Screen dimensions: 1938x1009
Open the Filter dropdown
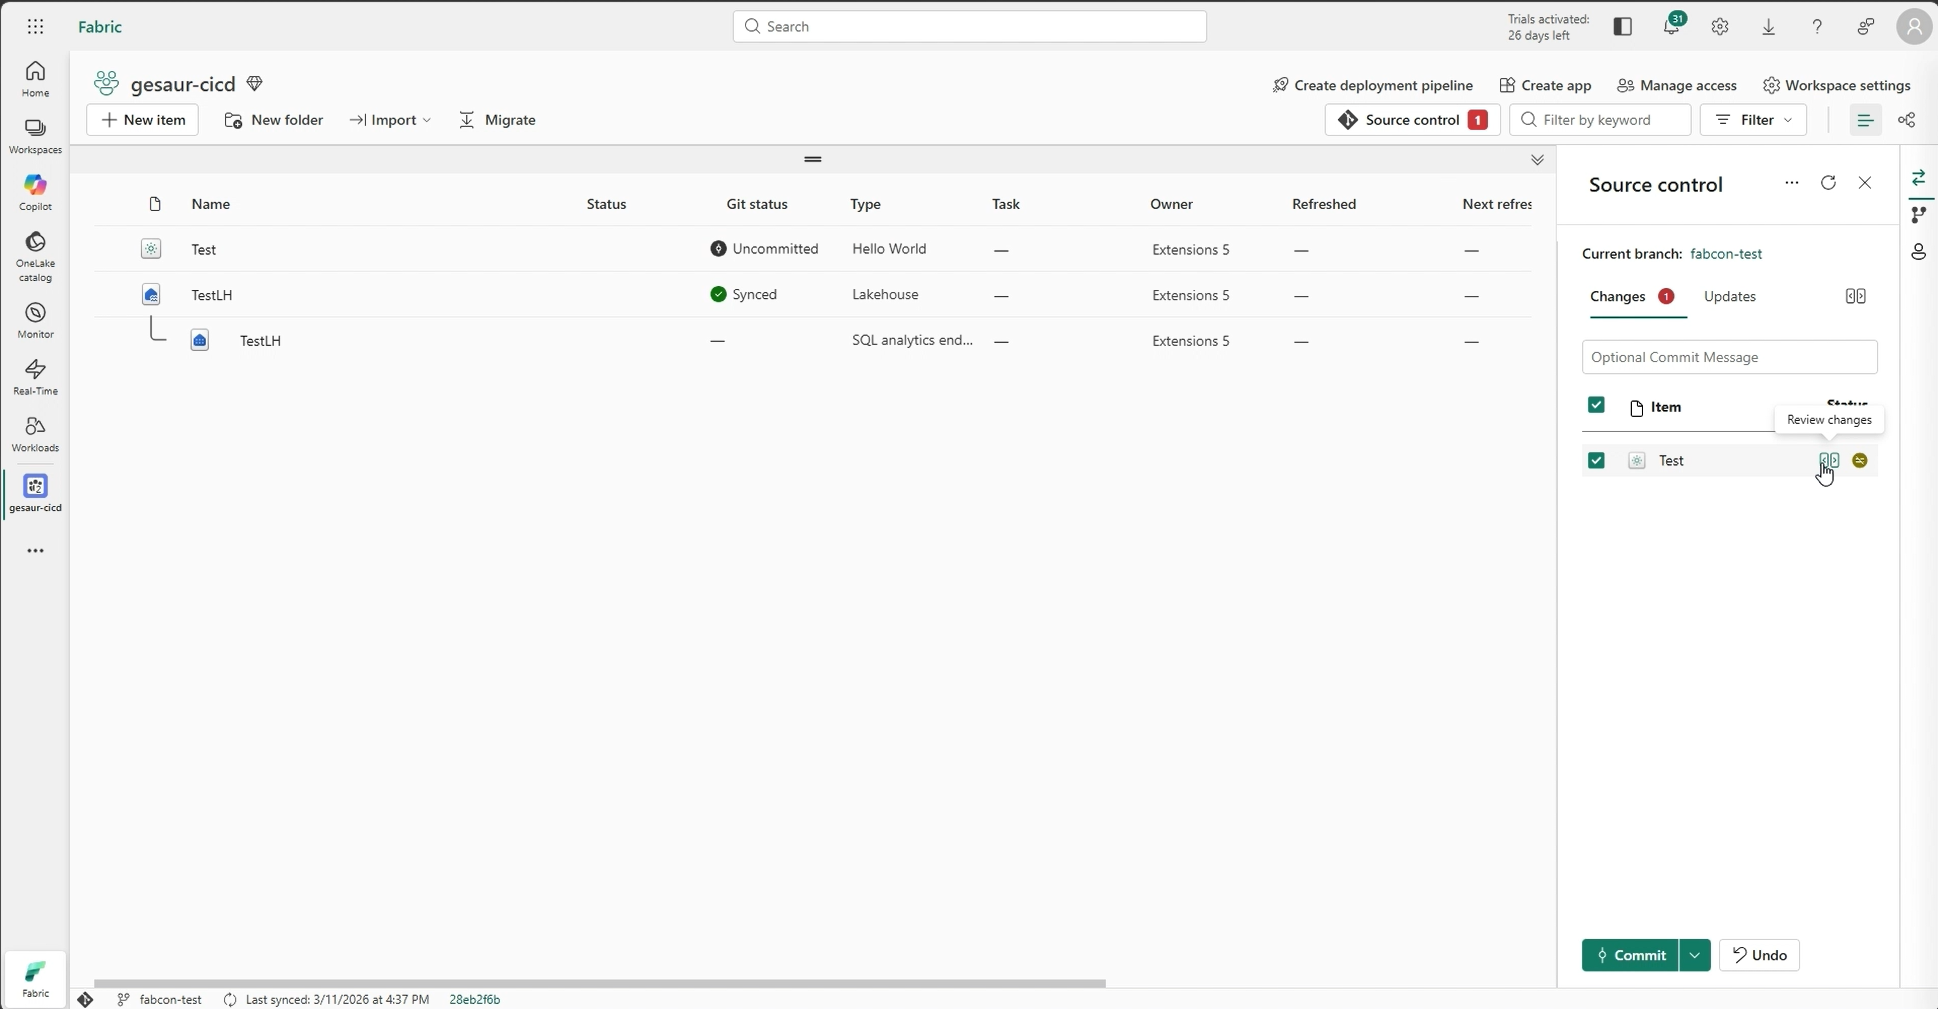(x=1753, y=120)
